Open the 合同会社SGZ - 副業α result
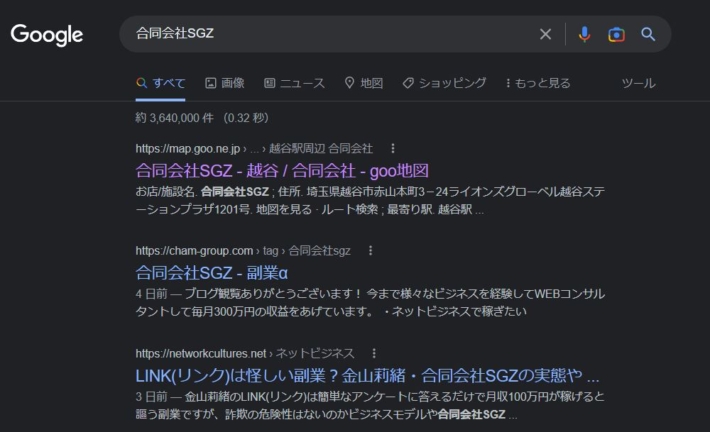Screen dimensions: 710x432 click(211, 273)
